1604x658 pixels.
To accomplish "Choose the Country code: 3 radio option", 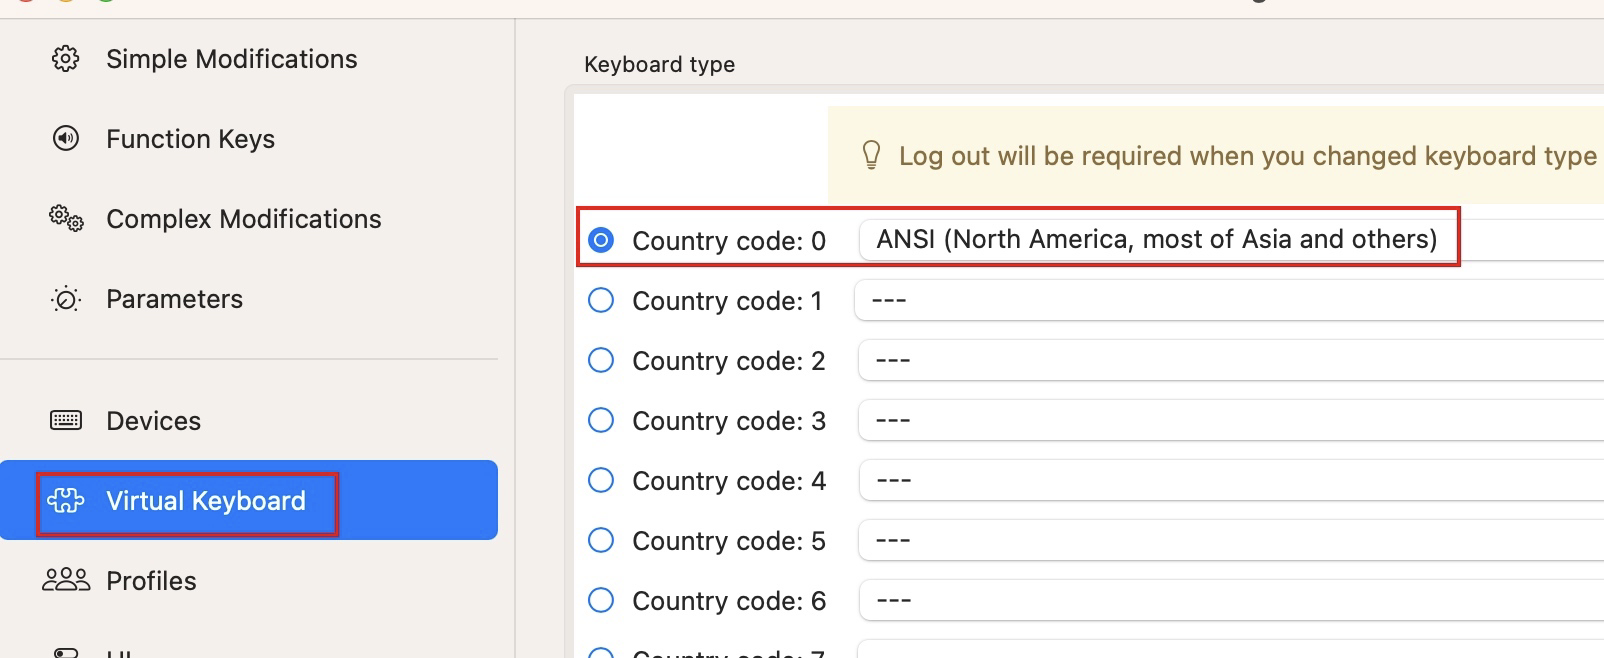I will pyautogui.click(x=601, y=420).
